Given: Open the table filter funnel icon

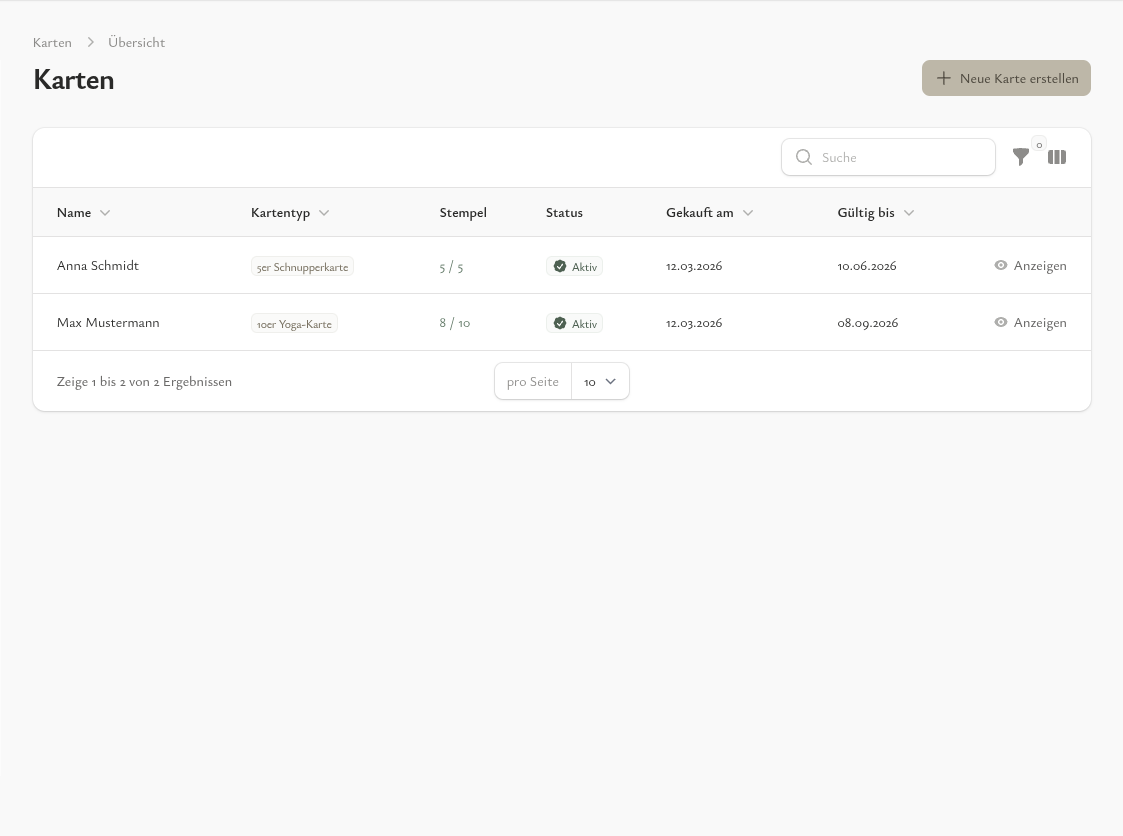Looking at the screenshot, I should coord(1020,157).
